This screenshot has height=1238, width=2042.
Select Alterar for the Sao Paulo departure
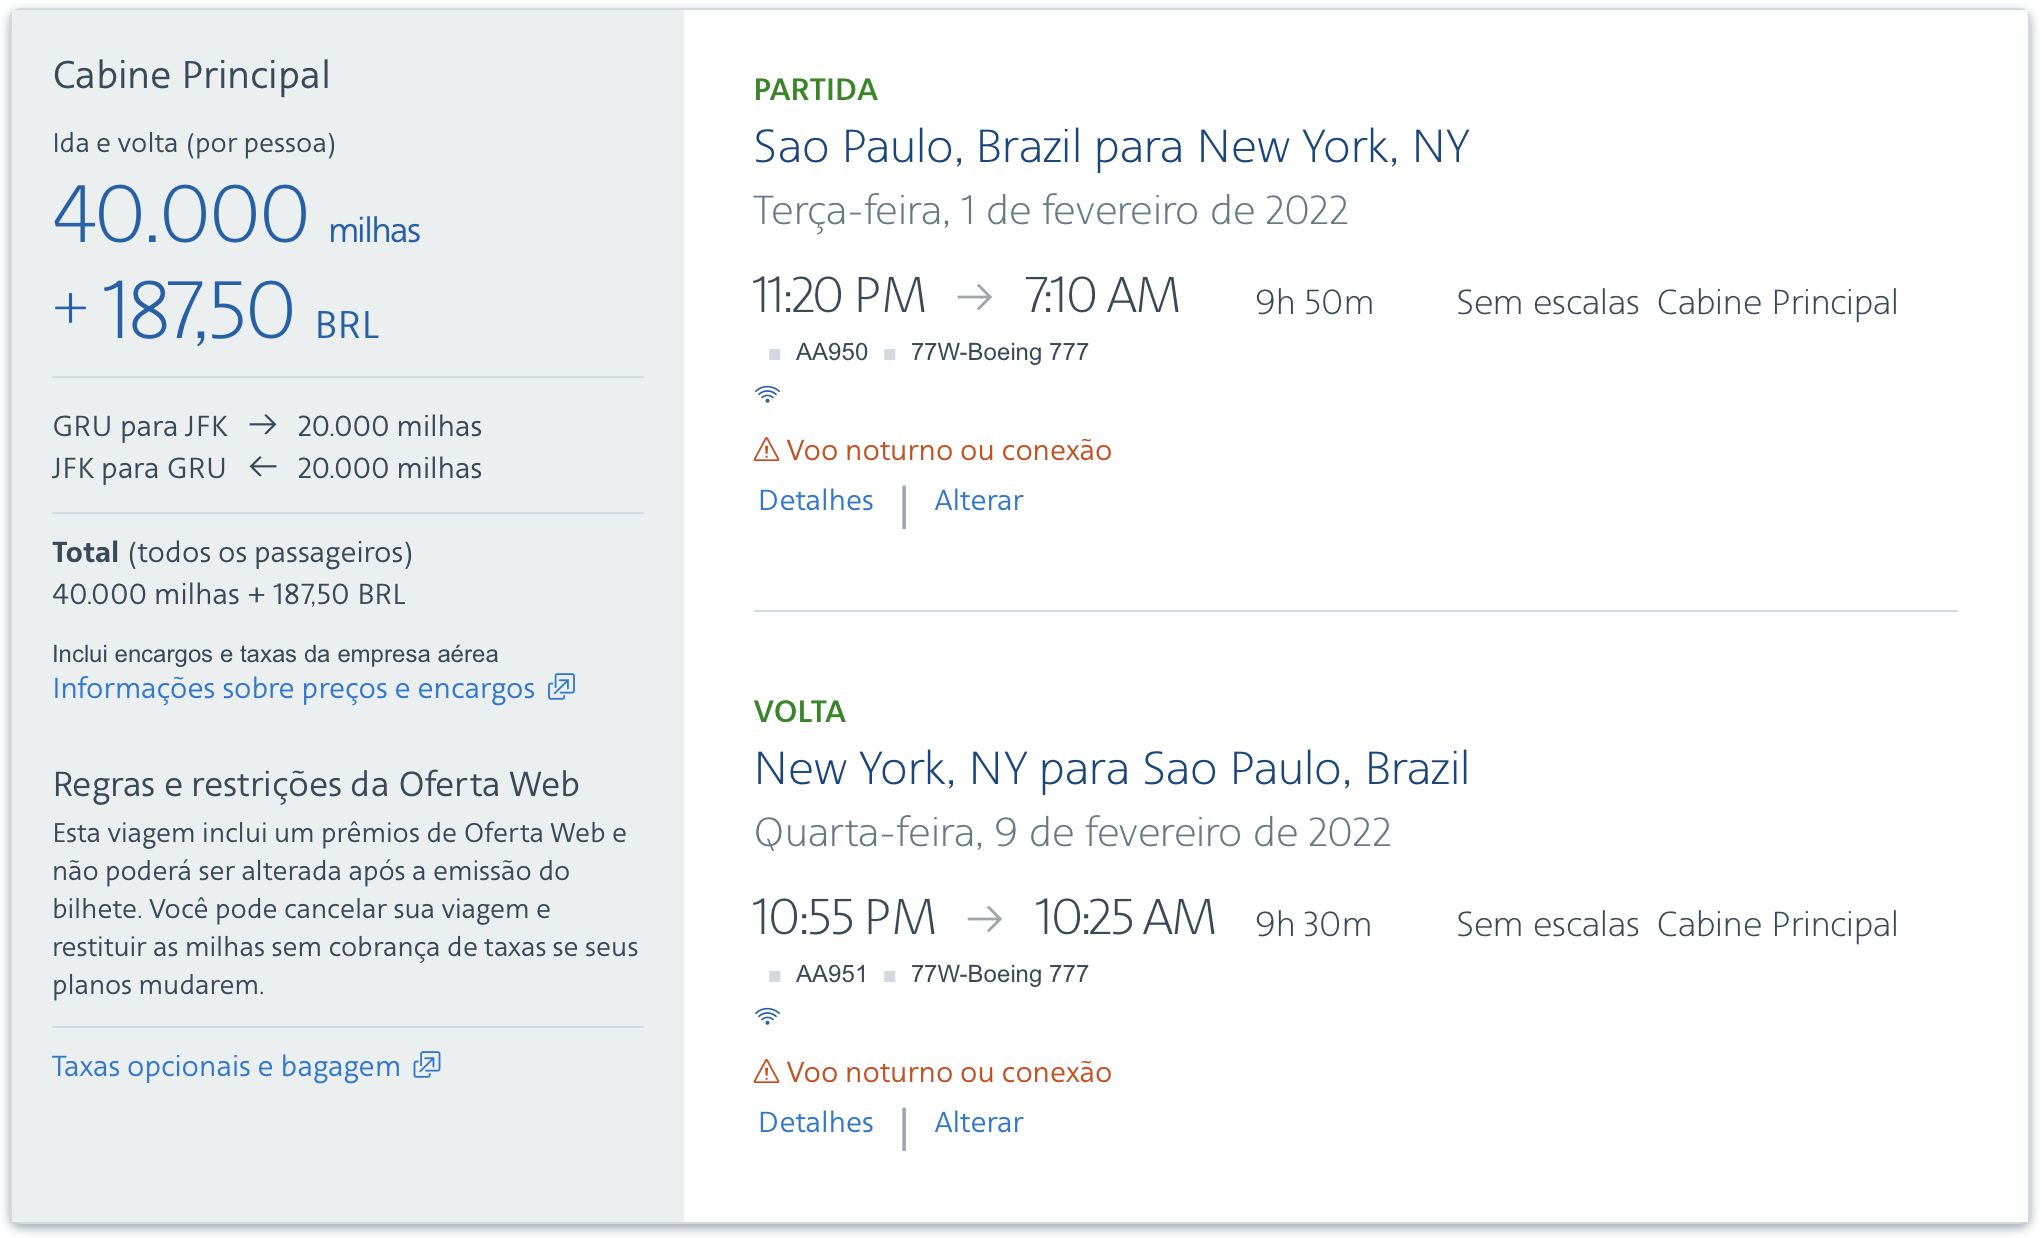(x=979, y=500)
